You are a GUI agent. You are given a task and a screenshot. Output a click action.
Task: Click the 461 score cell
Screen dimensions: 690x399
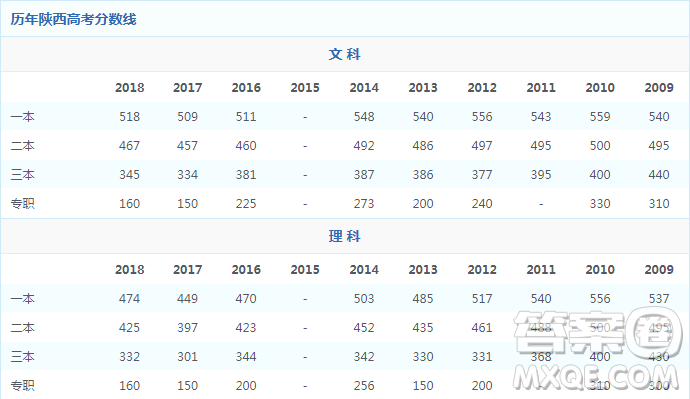482,328
